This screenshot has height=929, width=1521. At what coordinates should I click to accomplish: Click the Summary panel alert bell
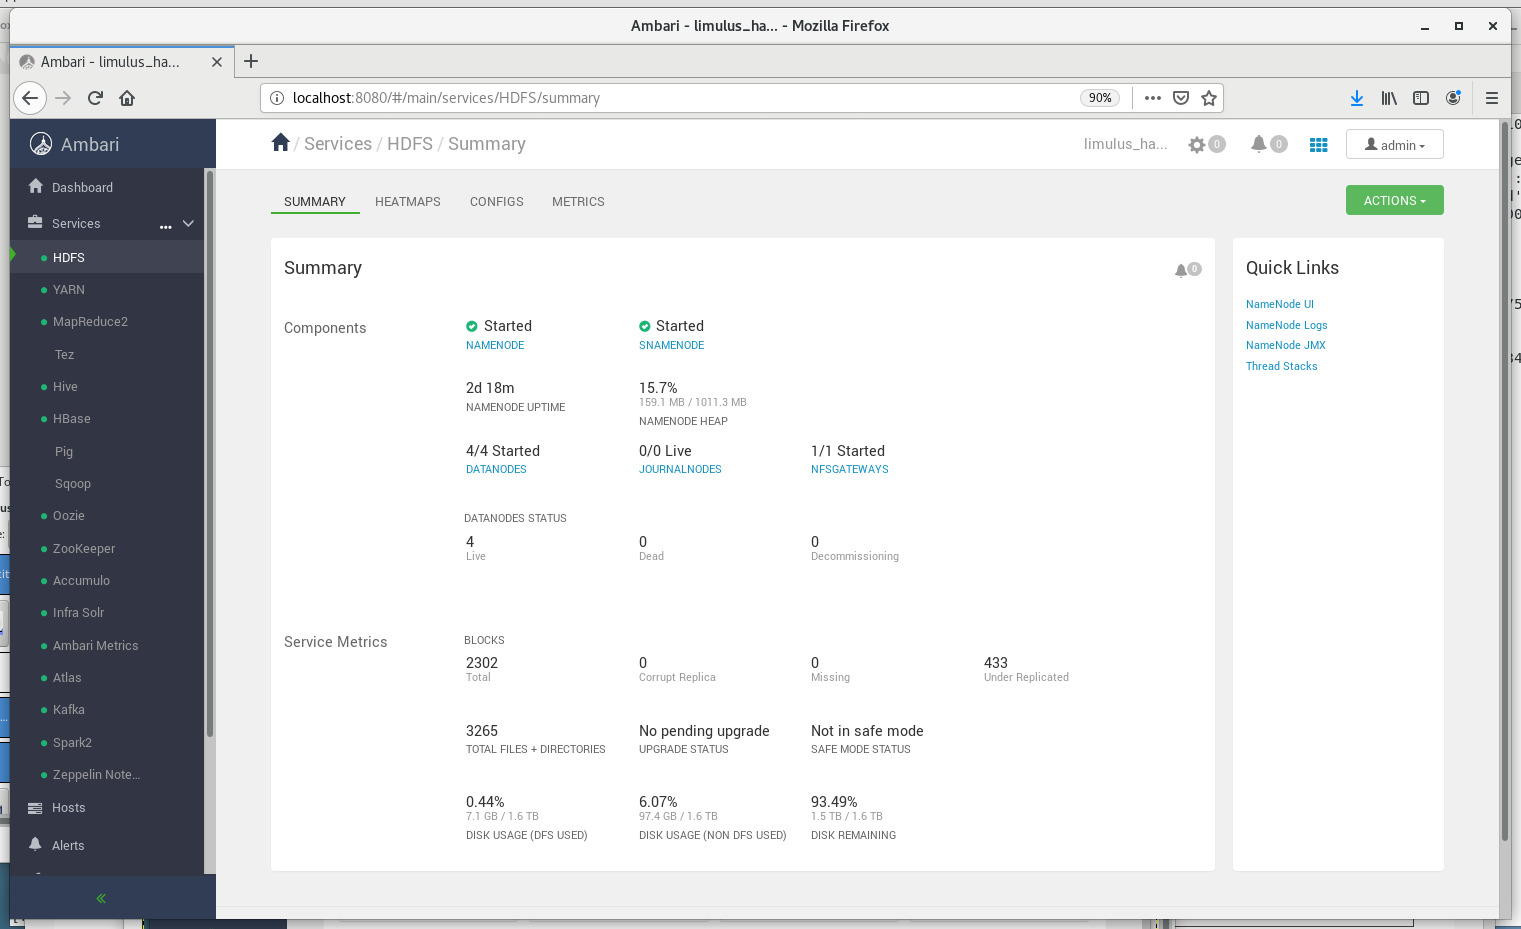point(1182,270)
